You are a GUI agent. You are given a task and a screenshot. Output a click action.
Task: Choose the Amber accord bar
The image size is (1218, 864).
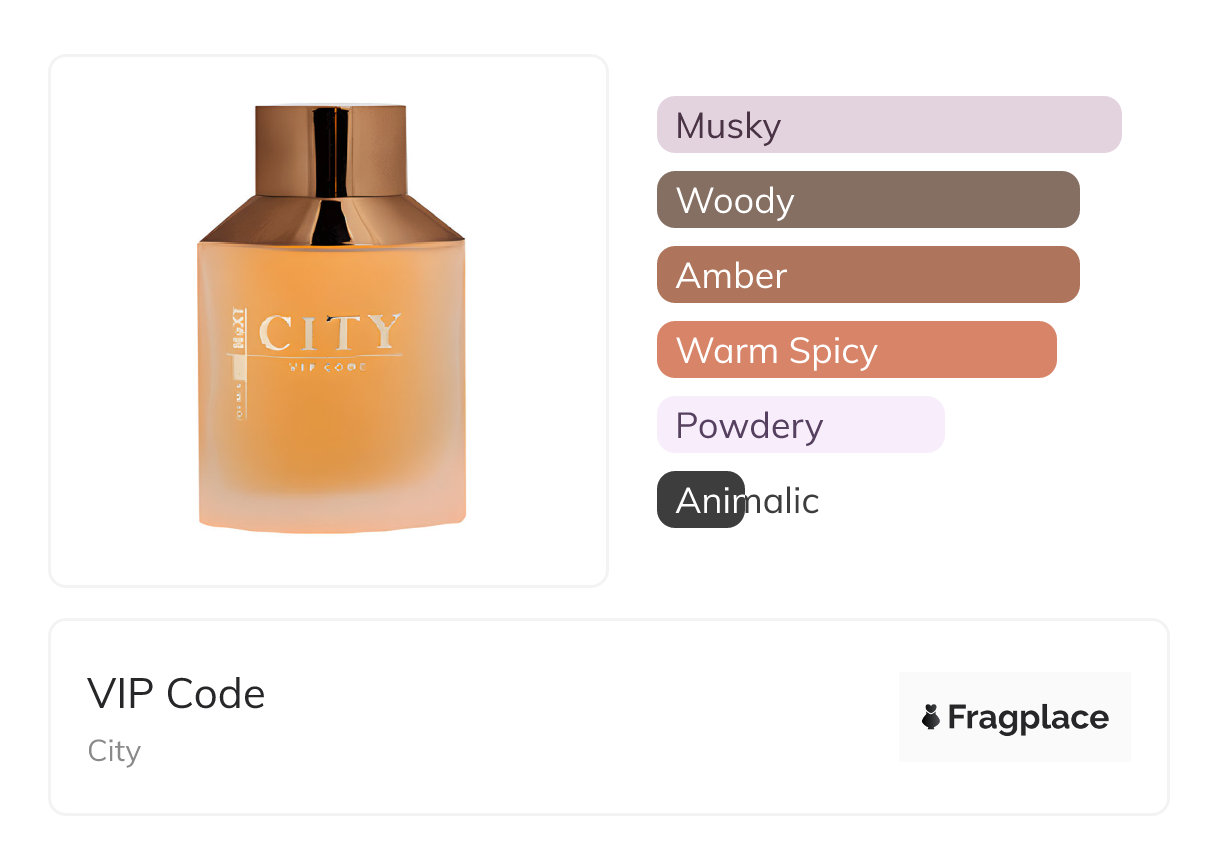coord(867,275)
